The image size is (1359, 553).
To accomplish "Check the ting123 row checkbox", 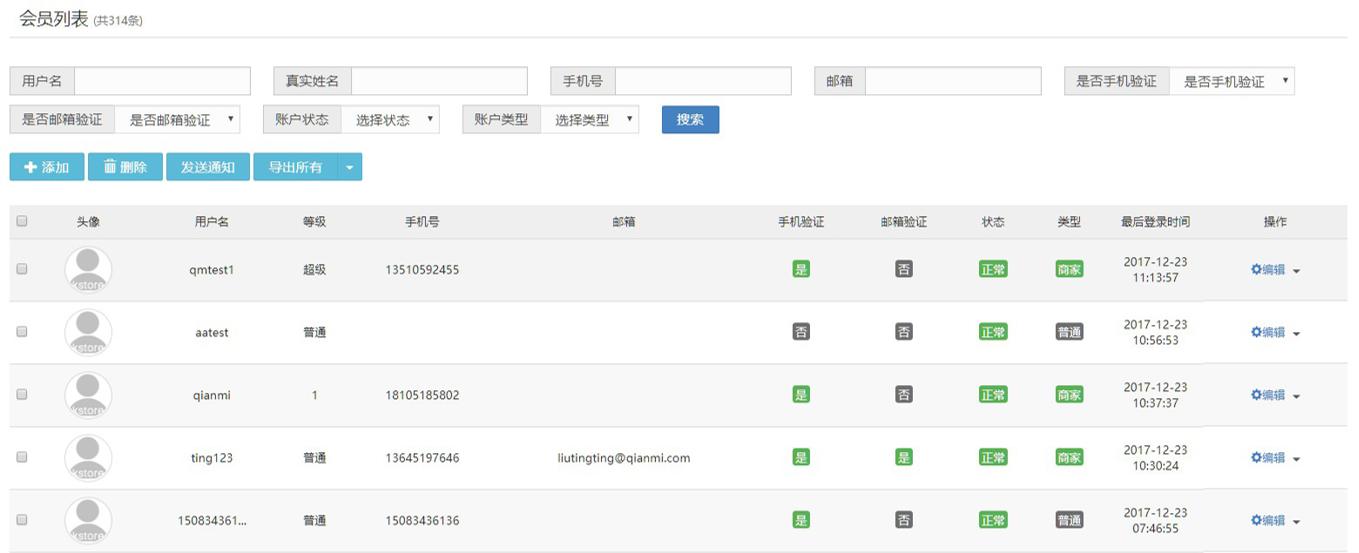I will click(x=22, y=457).
